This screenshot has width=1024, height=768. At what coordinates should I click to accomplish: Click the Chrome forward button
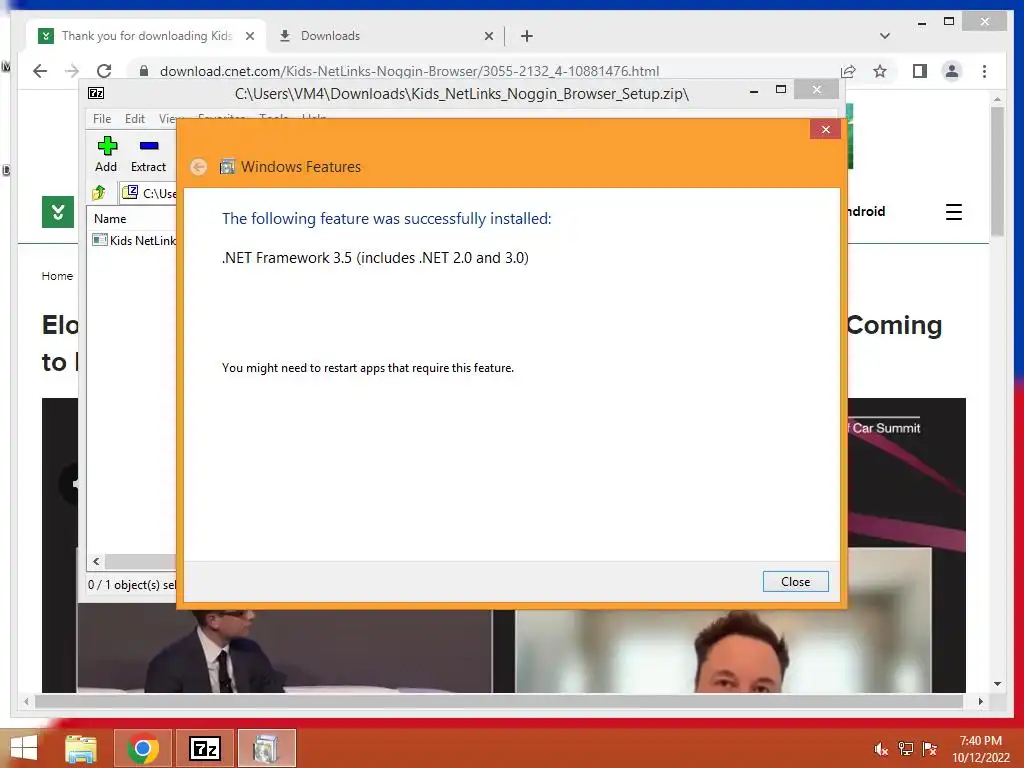pos(72,71)
